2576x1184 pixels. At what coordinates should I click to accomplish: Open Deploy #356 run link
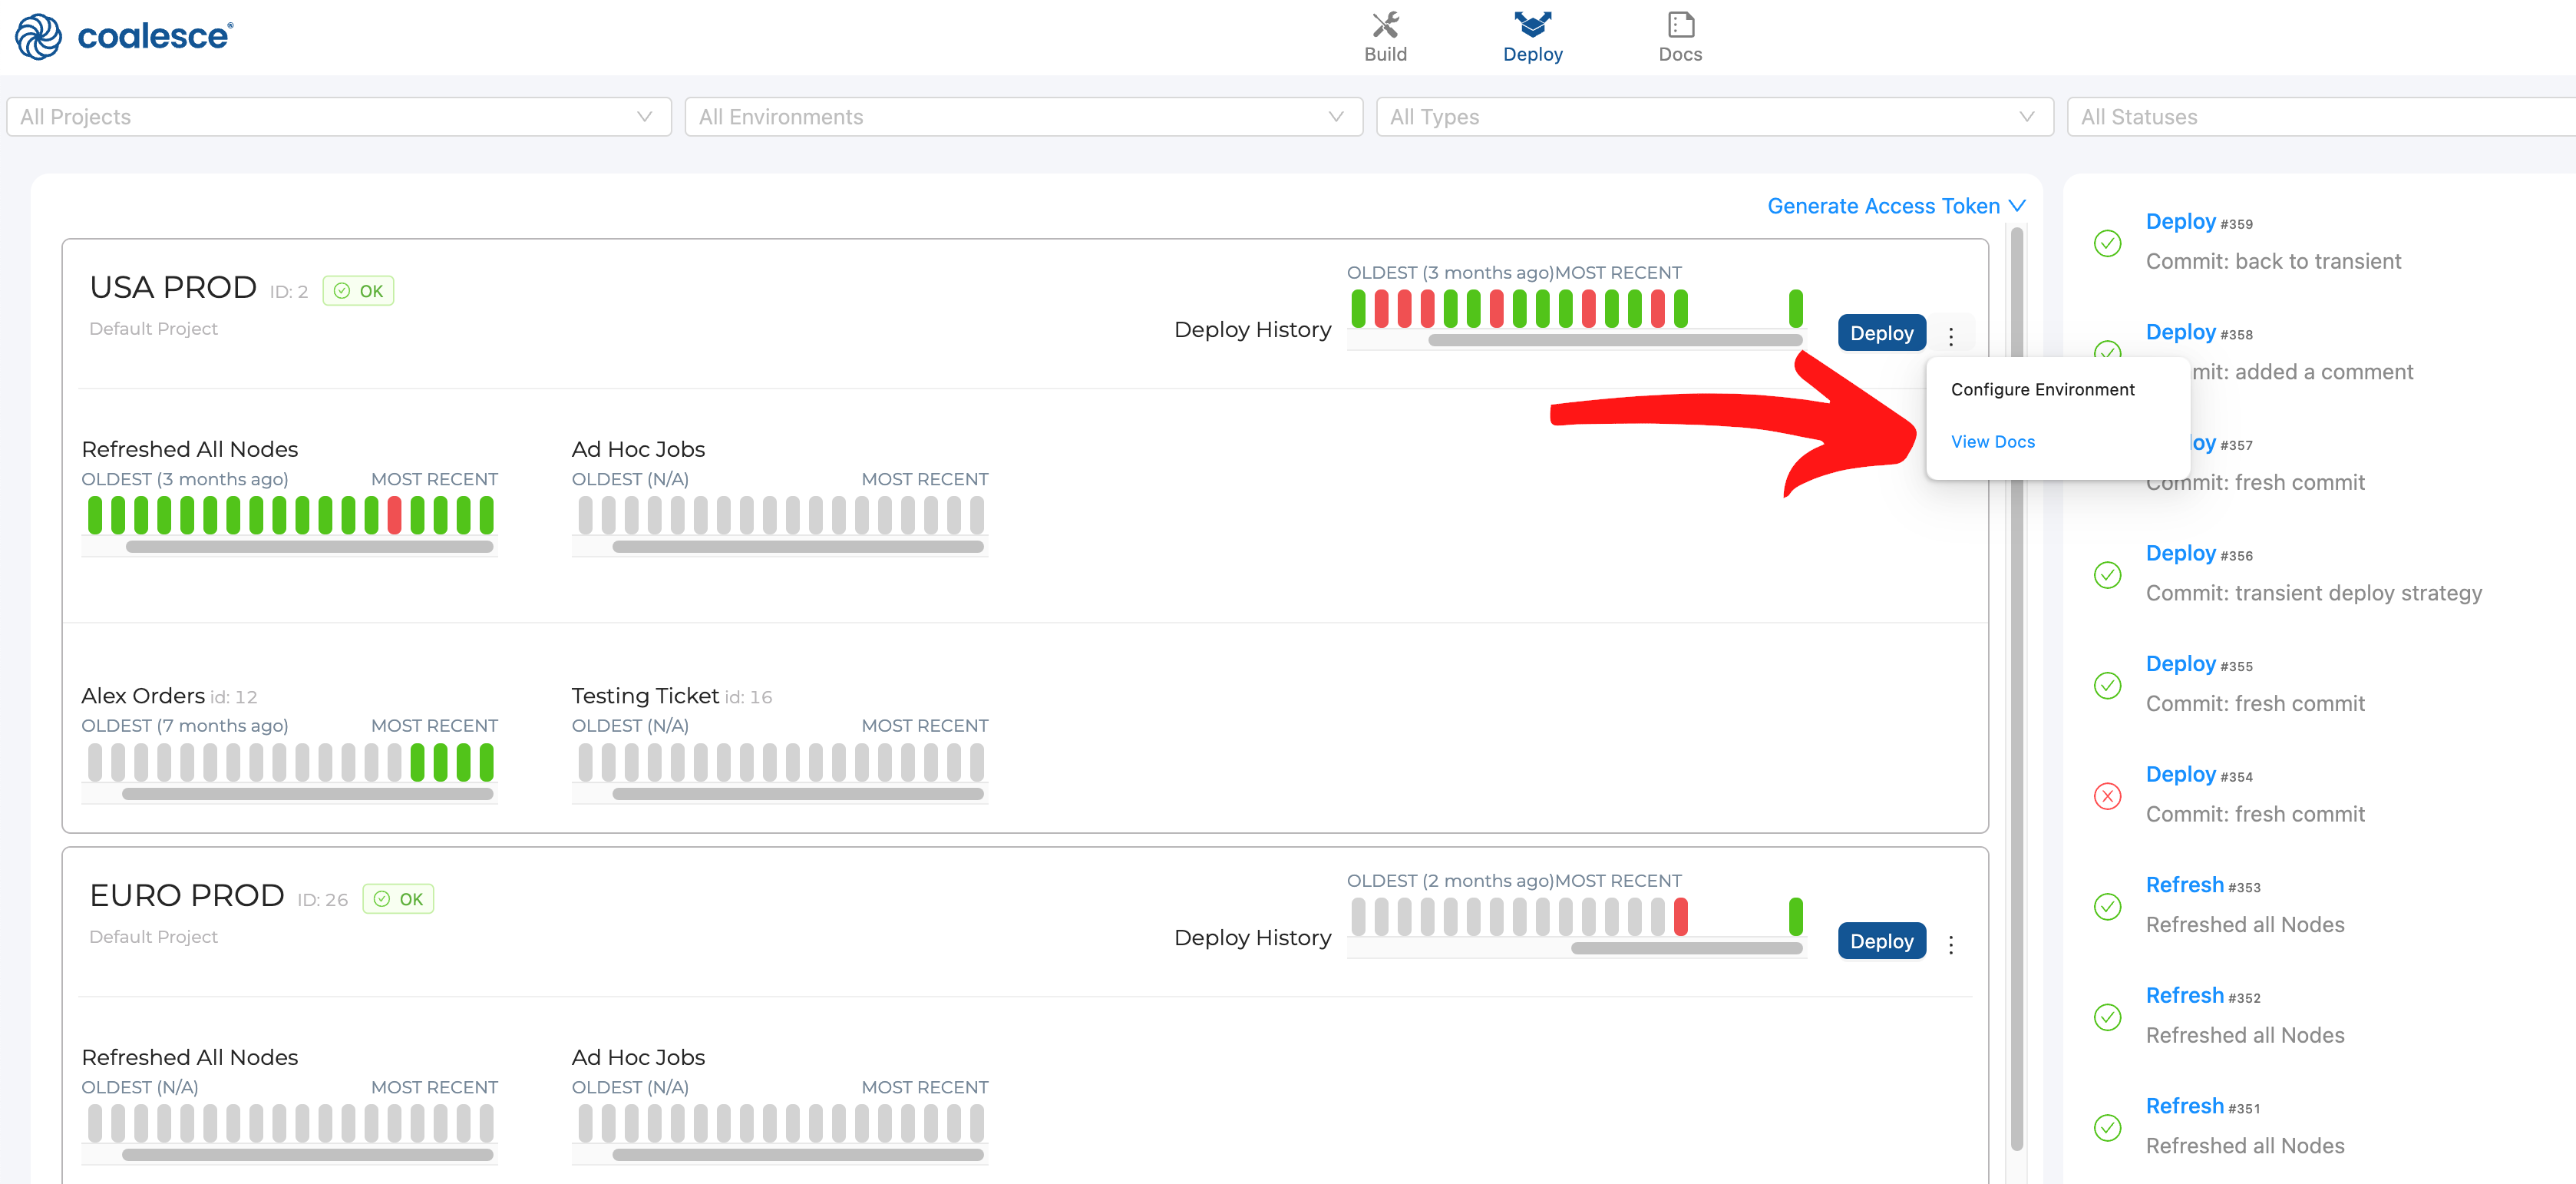tap(2180, 553)
